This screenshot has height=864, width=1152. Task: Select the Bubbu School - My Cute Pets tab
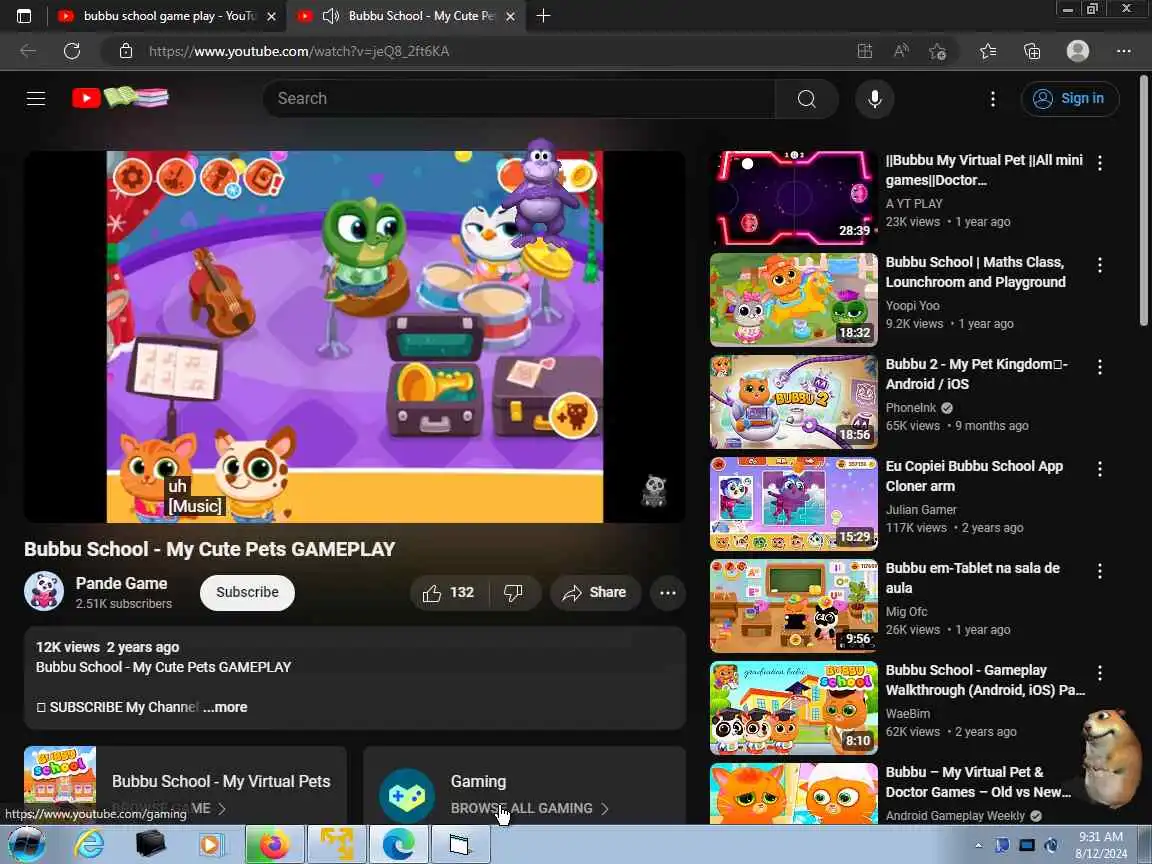408,15
